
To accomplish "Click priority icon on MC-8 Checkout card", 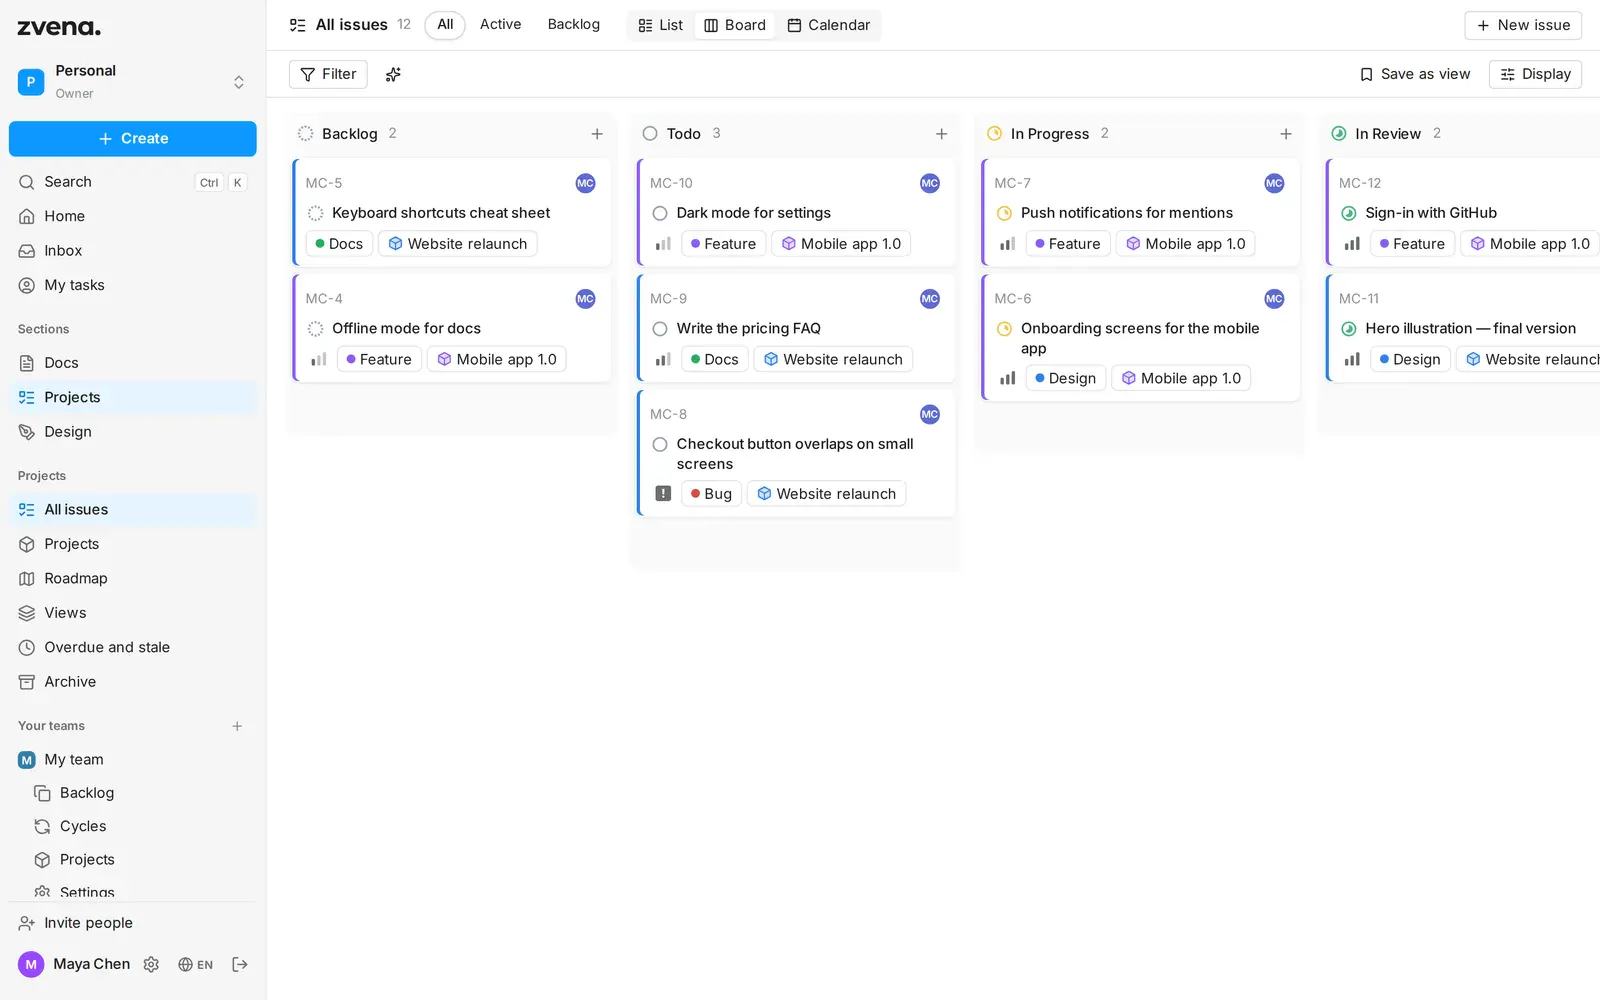I will pyautogui.click(x=663, y=493).
